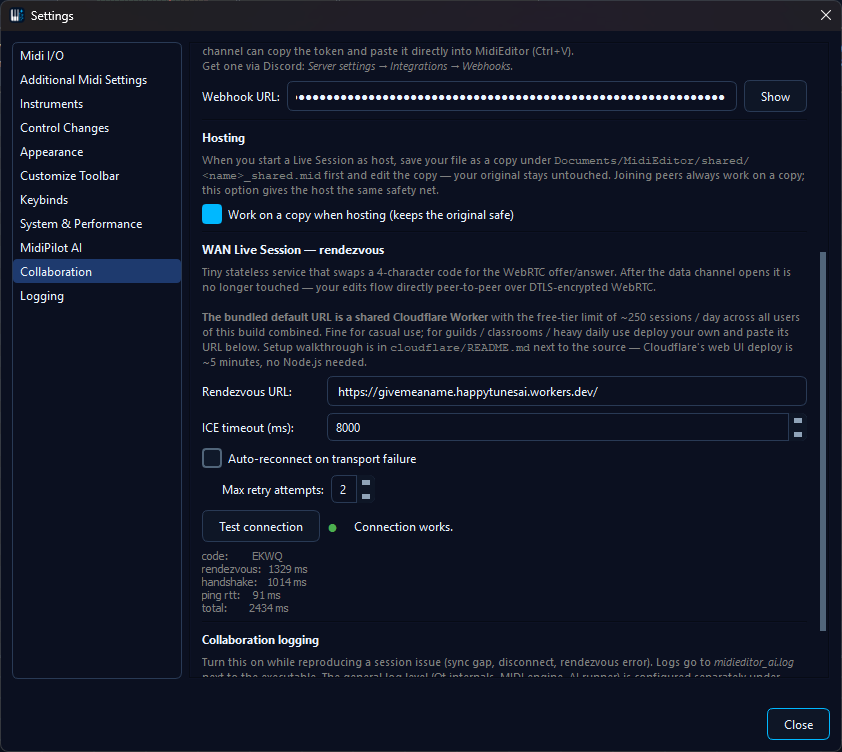842x752 pixels.
Task: Click the EKWQ session code value
Action: pos(267,556)
